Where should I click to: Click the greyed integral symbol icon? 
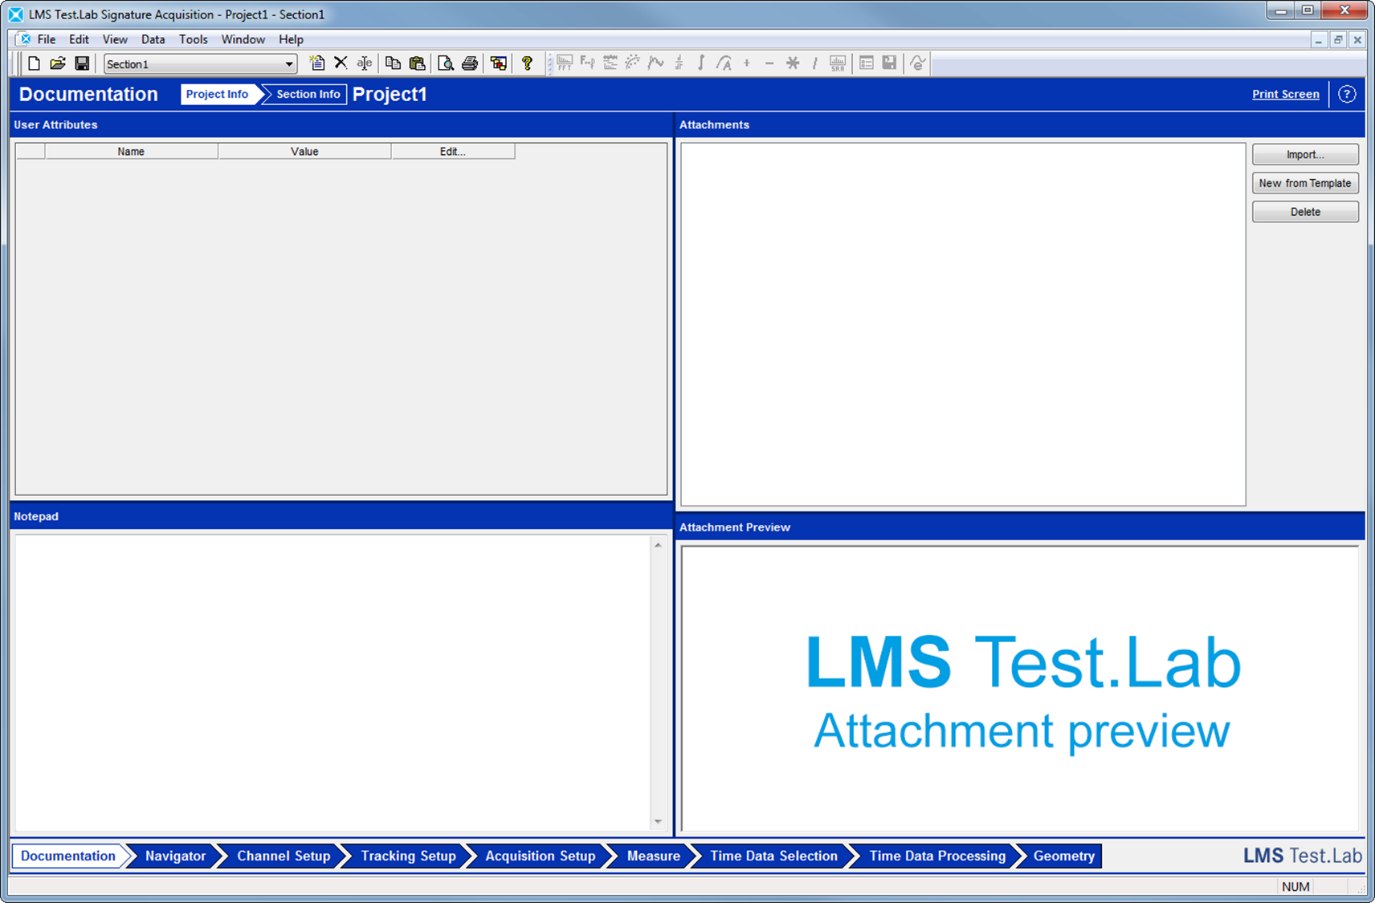tap(701, 63)
